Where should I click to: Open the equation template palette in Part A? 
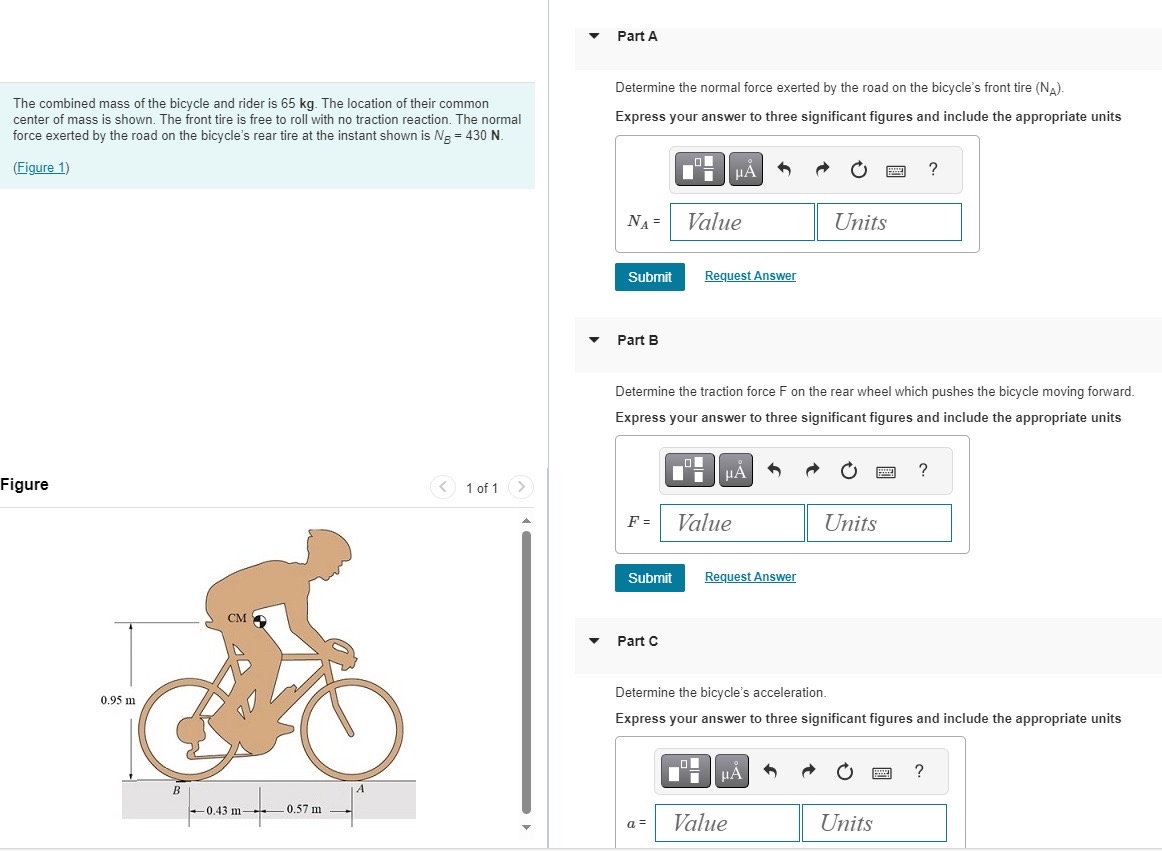699,169
